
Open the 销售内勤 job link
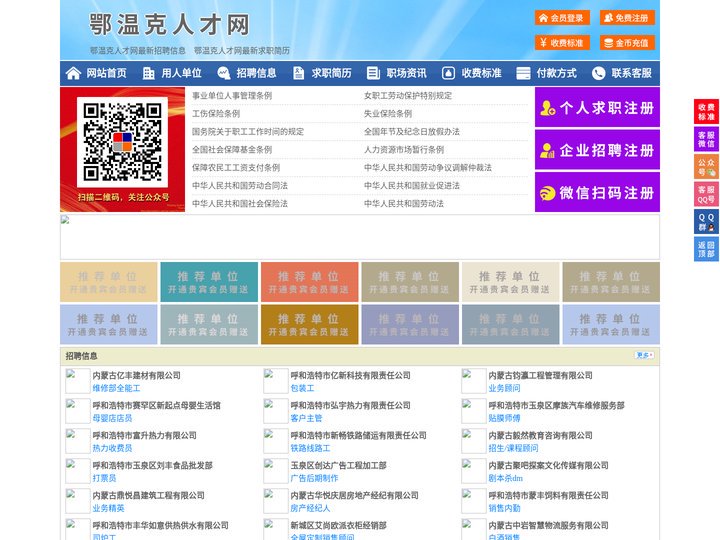point(504,508)
